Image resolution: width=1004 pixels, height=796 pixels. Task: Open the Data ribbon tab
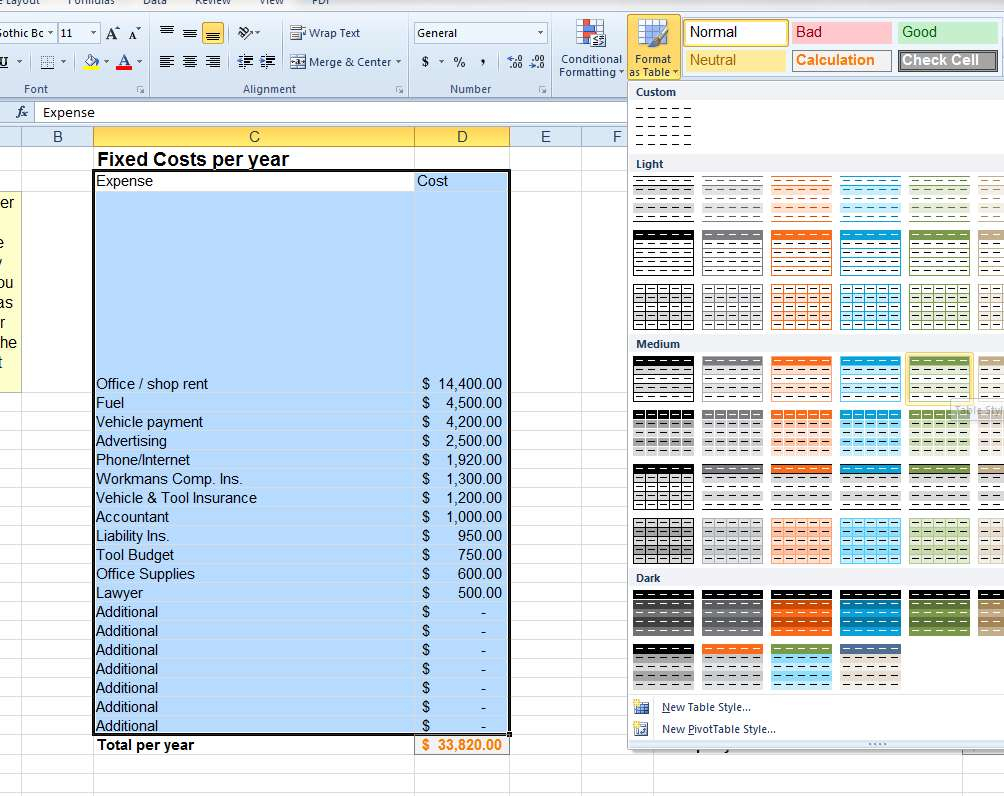tap(154, 3)
